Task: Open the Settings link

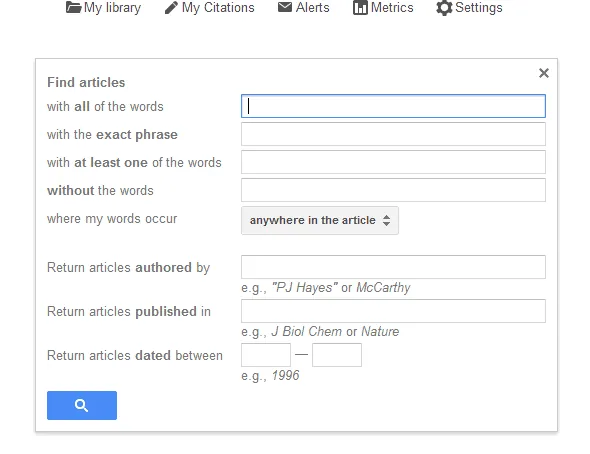Action: [x=479, y=8]
